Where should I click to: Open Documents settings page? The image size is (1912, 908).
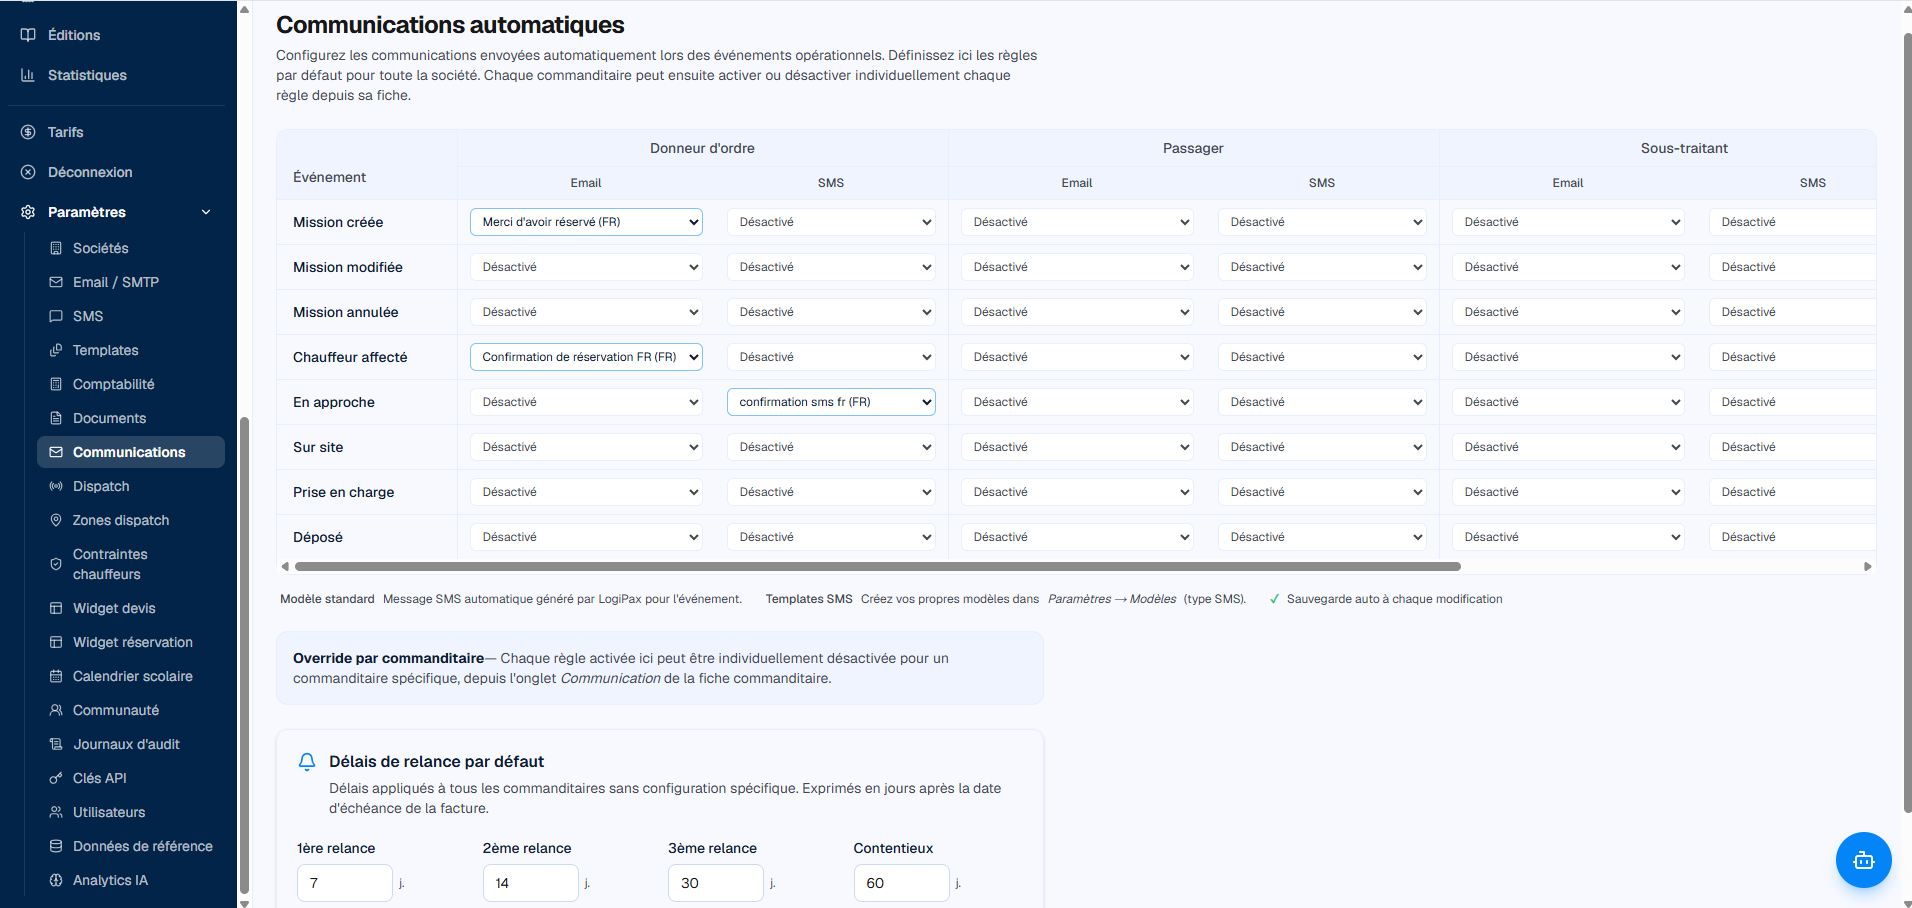(x=131, y=418)
